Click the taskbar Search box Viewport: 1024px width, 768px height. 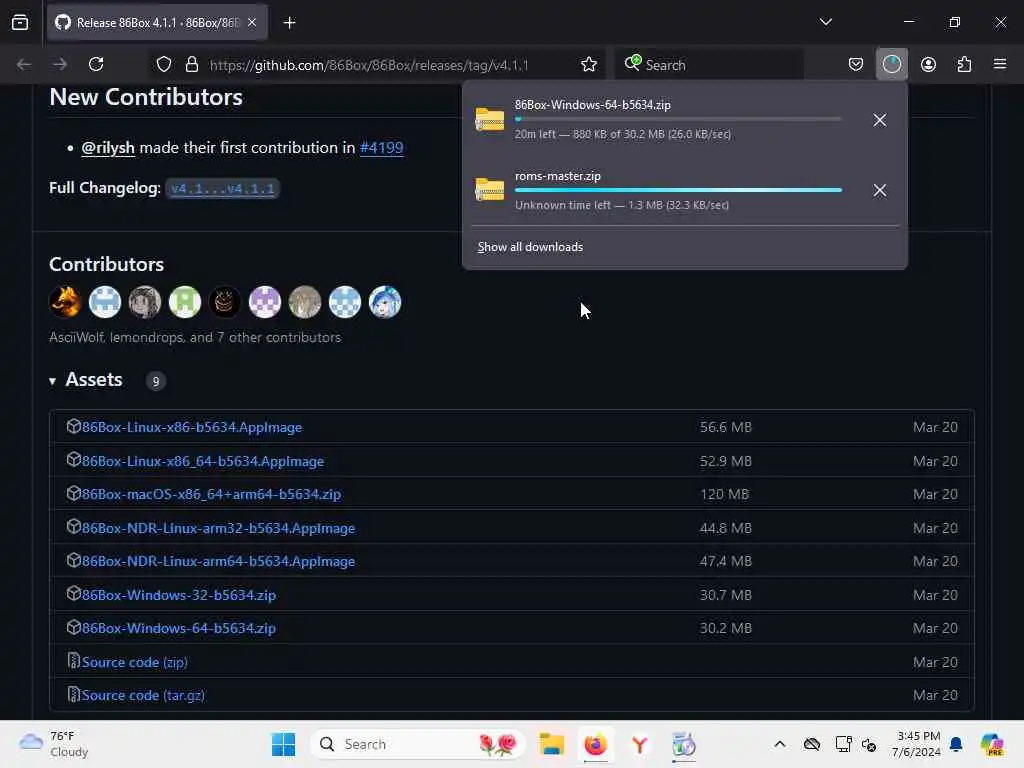point(417,744)
